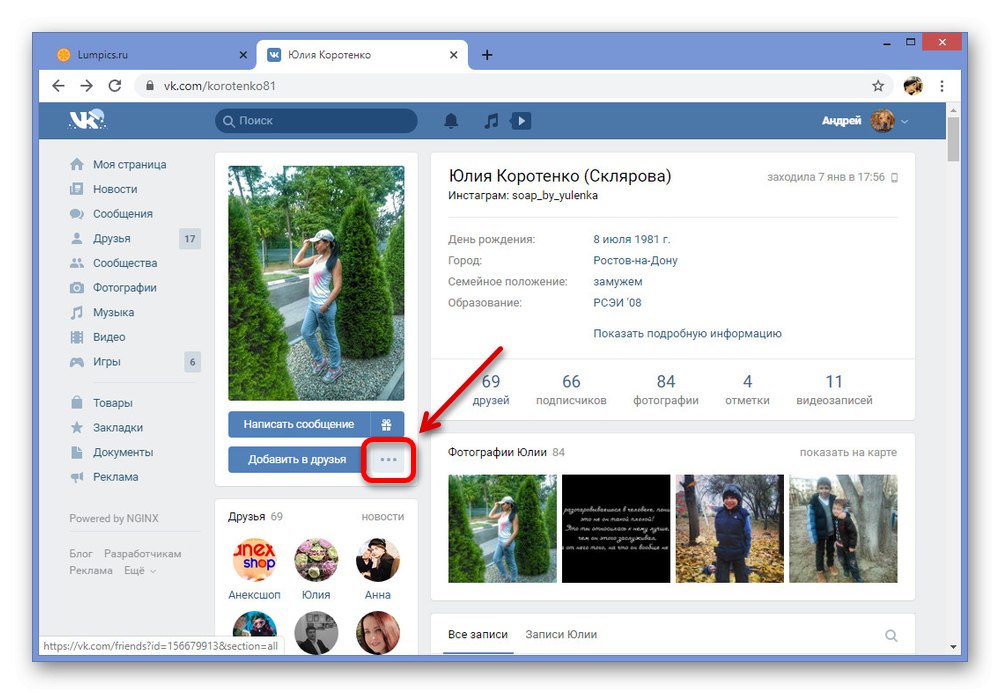Click the Ростов-на-Дону city link
1000x694 pixels.
coord(635,260)
